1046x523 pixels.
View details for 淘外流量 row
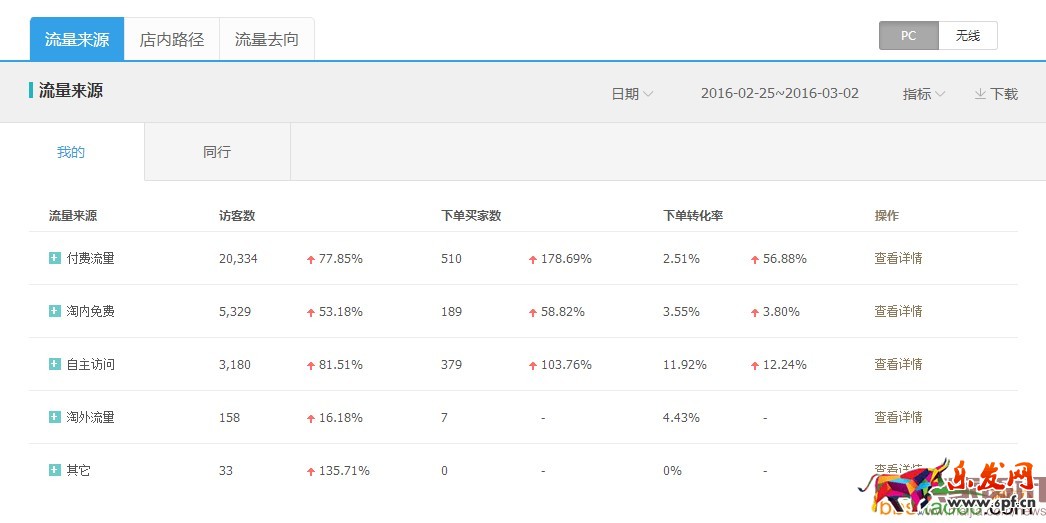(x=898, y=417)
